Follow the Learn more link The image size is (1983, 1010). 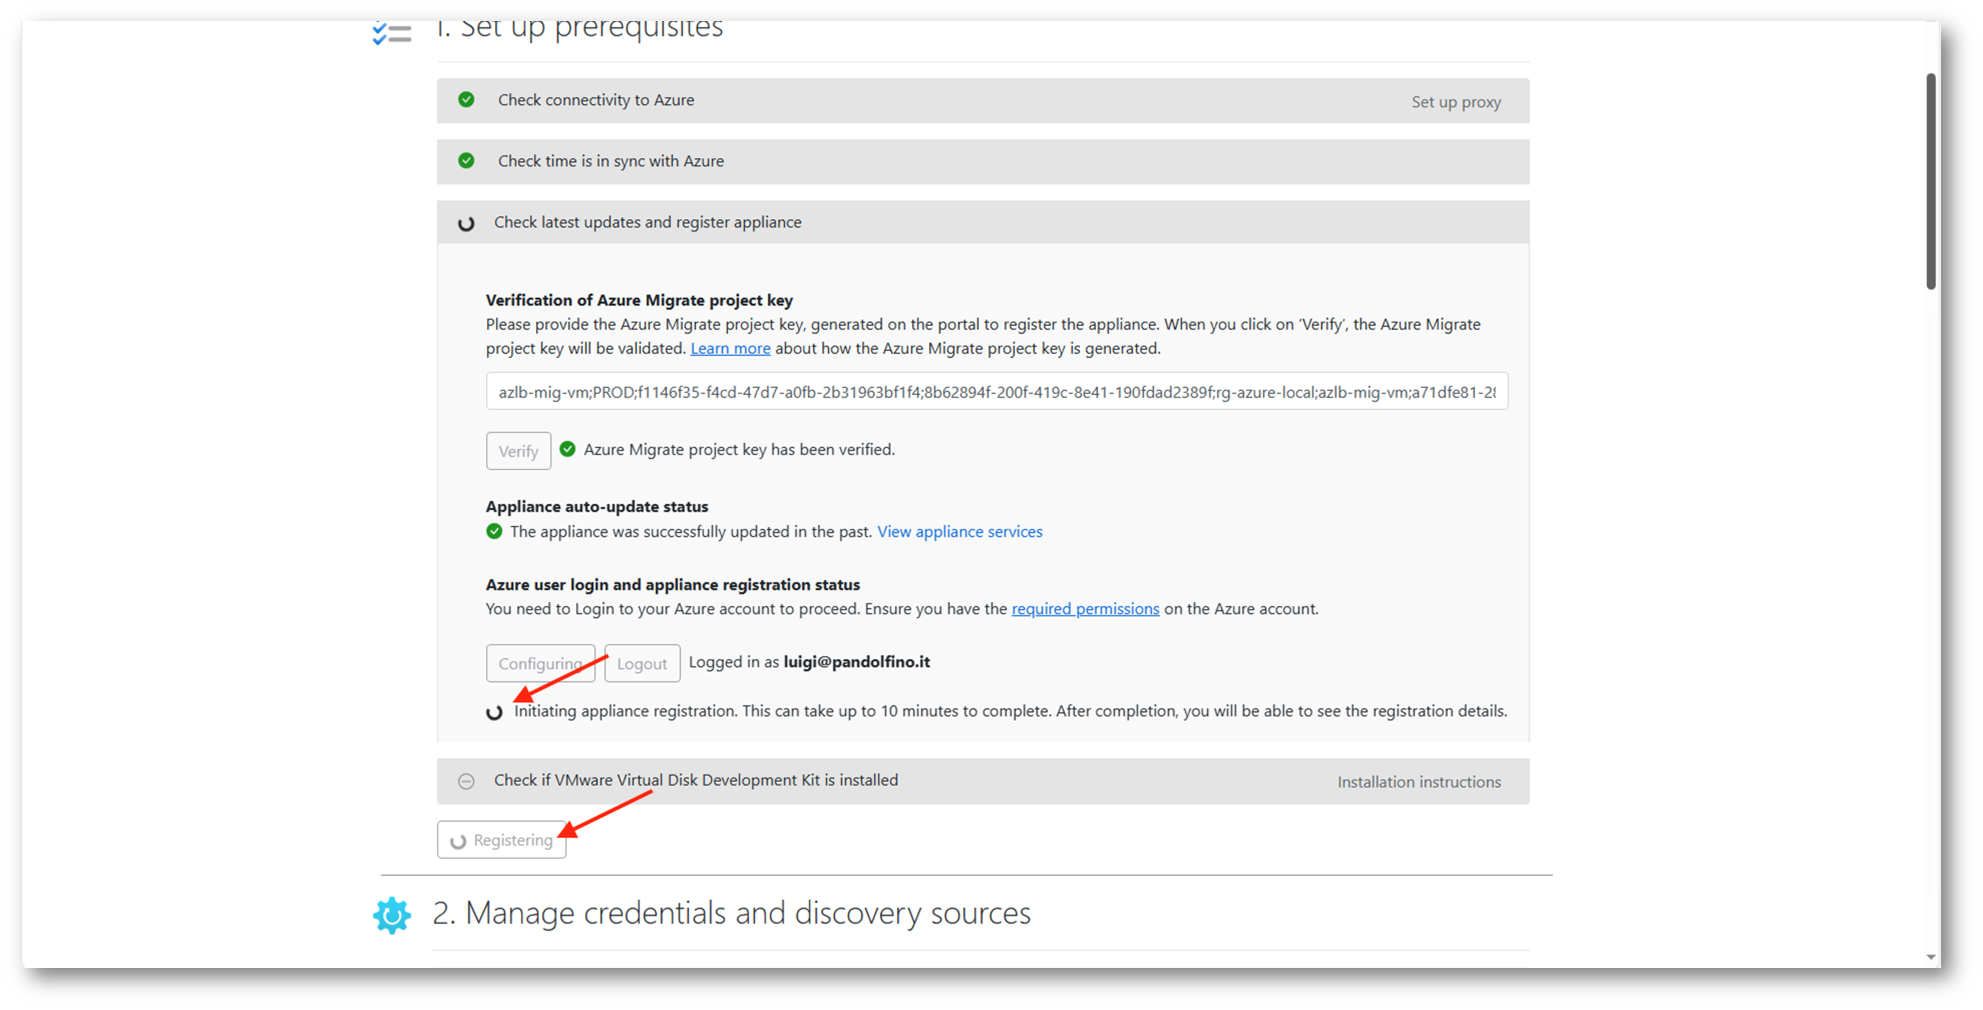(x=730, y=349)
